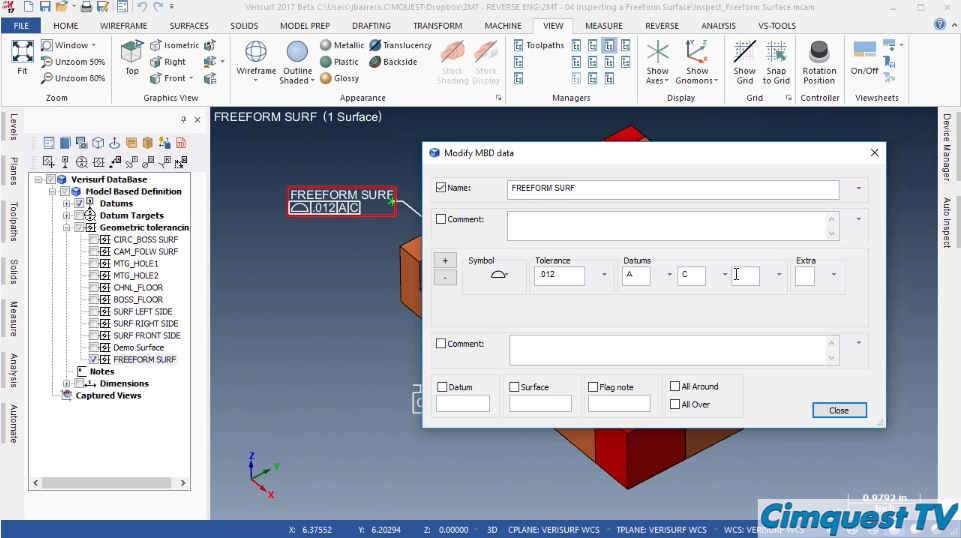Image resolution: width=961 pixels, height=538 pixels.
Task: Enable Wireframe appearance
Action: click(x=256, y=59)
